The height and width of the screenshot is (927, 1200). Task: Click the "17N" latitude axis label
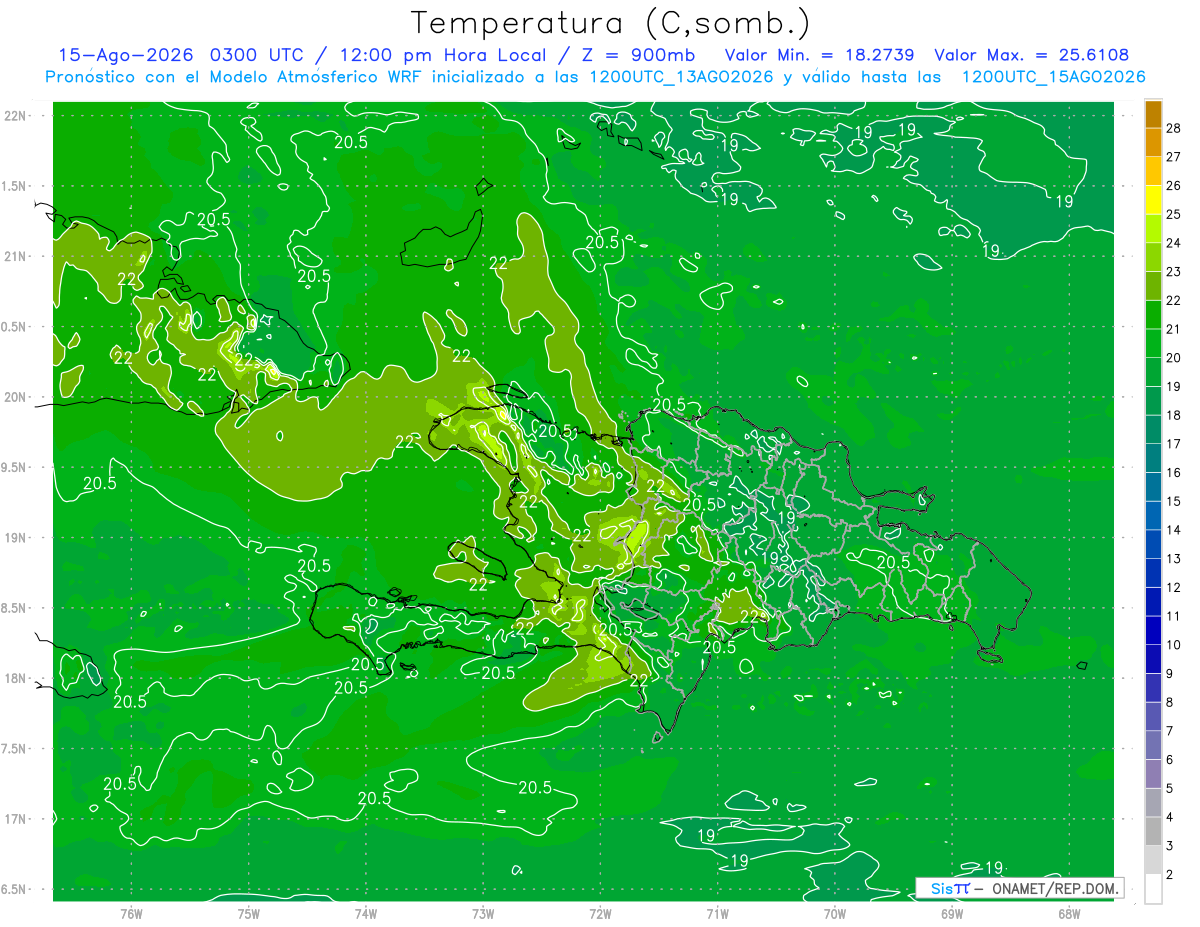click(x=16, y=819)
